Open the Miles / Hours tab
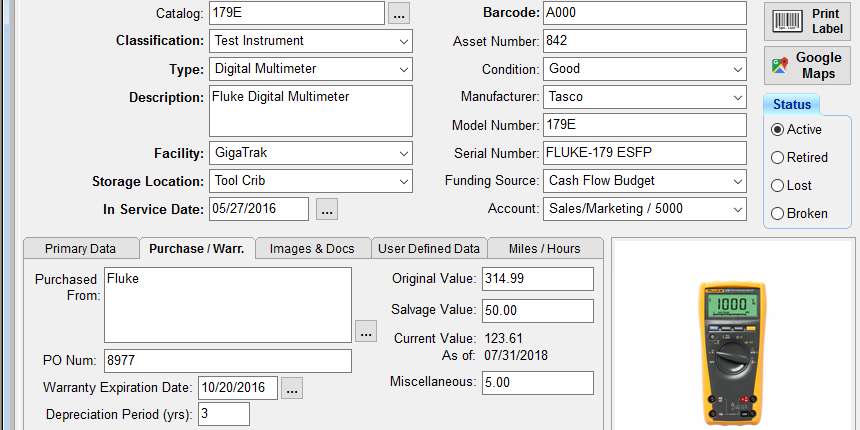 pyautogui.click(x=545, y=248)
